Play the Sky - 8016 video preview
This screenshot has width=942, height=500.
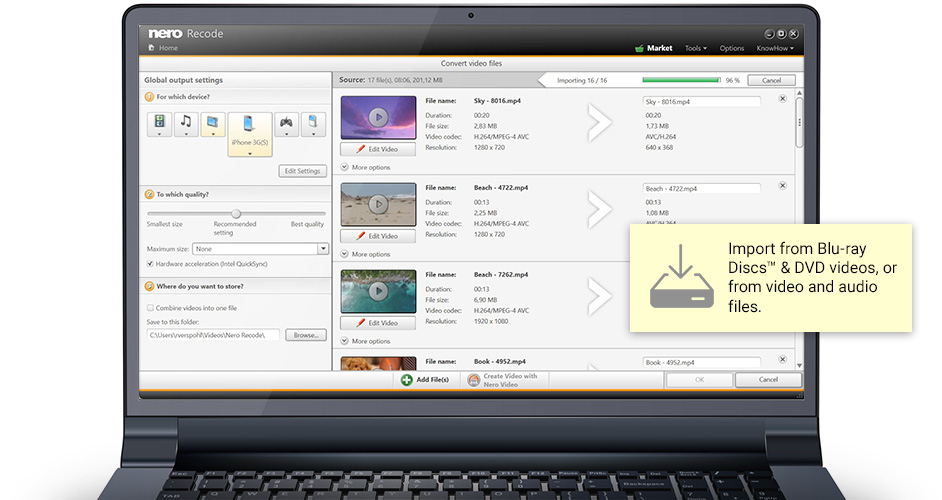(377, 117)
